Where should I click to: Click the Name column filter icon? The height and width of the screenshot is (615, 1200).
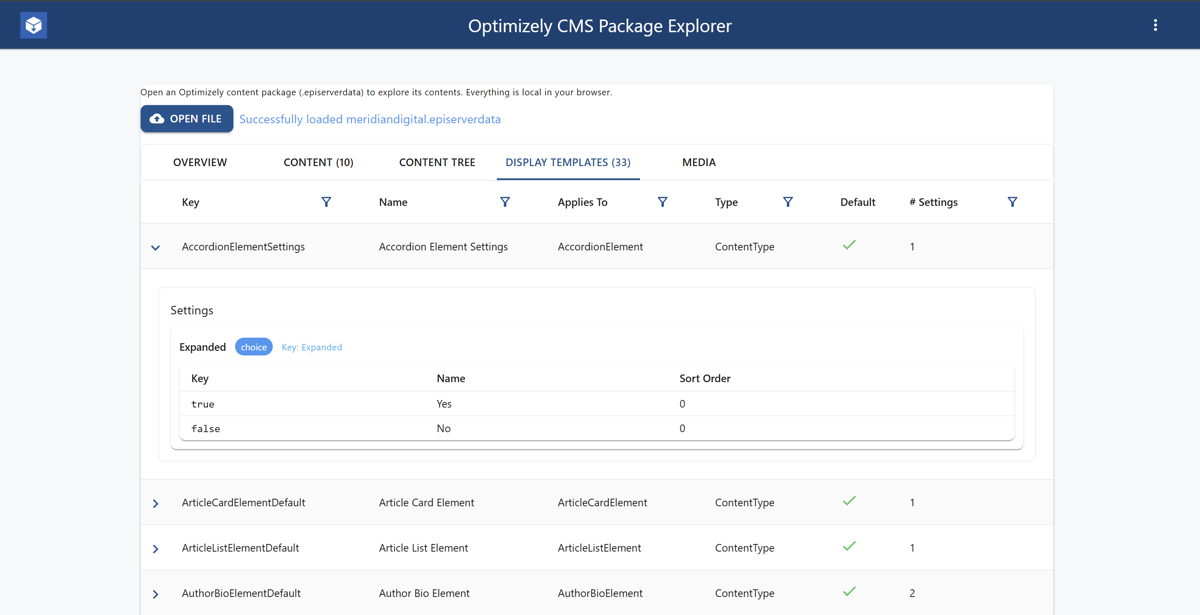point(505,202)
